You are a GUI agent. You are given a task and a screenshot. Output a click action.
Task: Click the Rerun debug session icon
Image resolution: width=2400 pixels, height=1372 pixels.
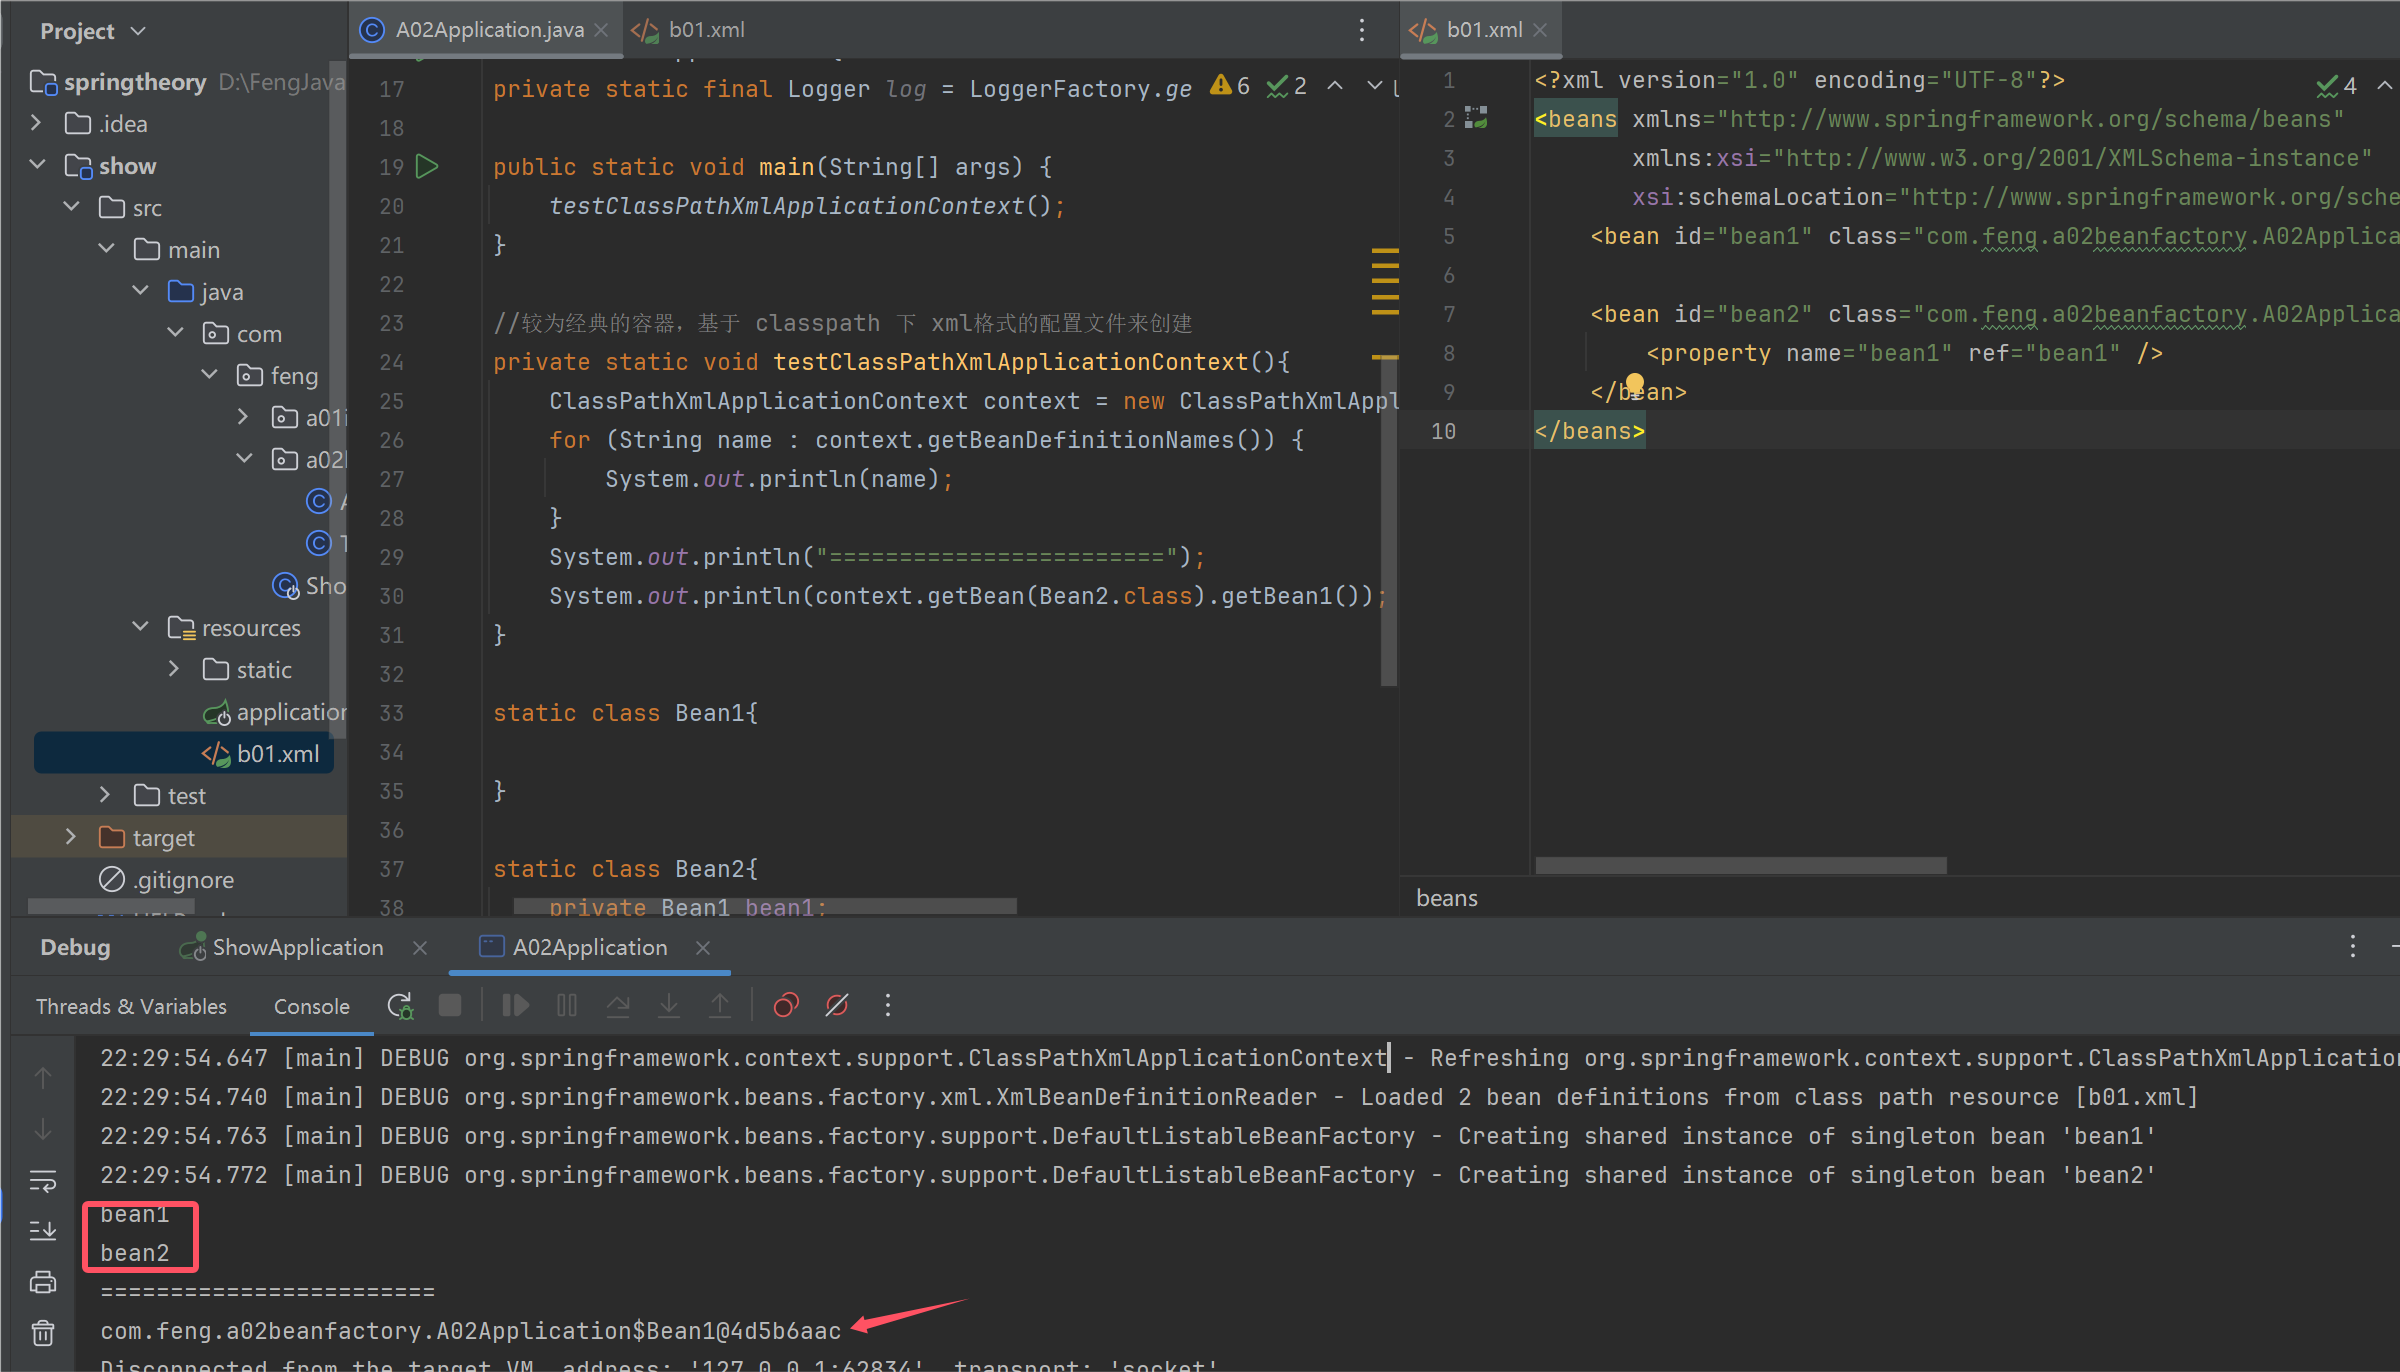[400, 1006]
